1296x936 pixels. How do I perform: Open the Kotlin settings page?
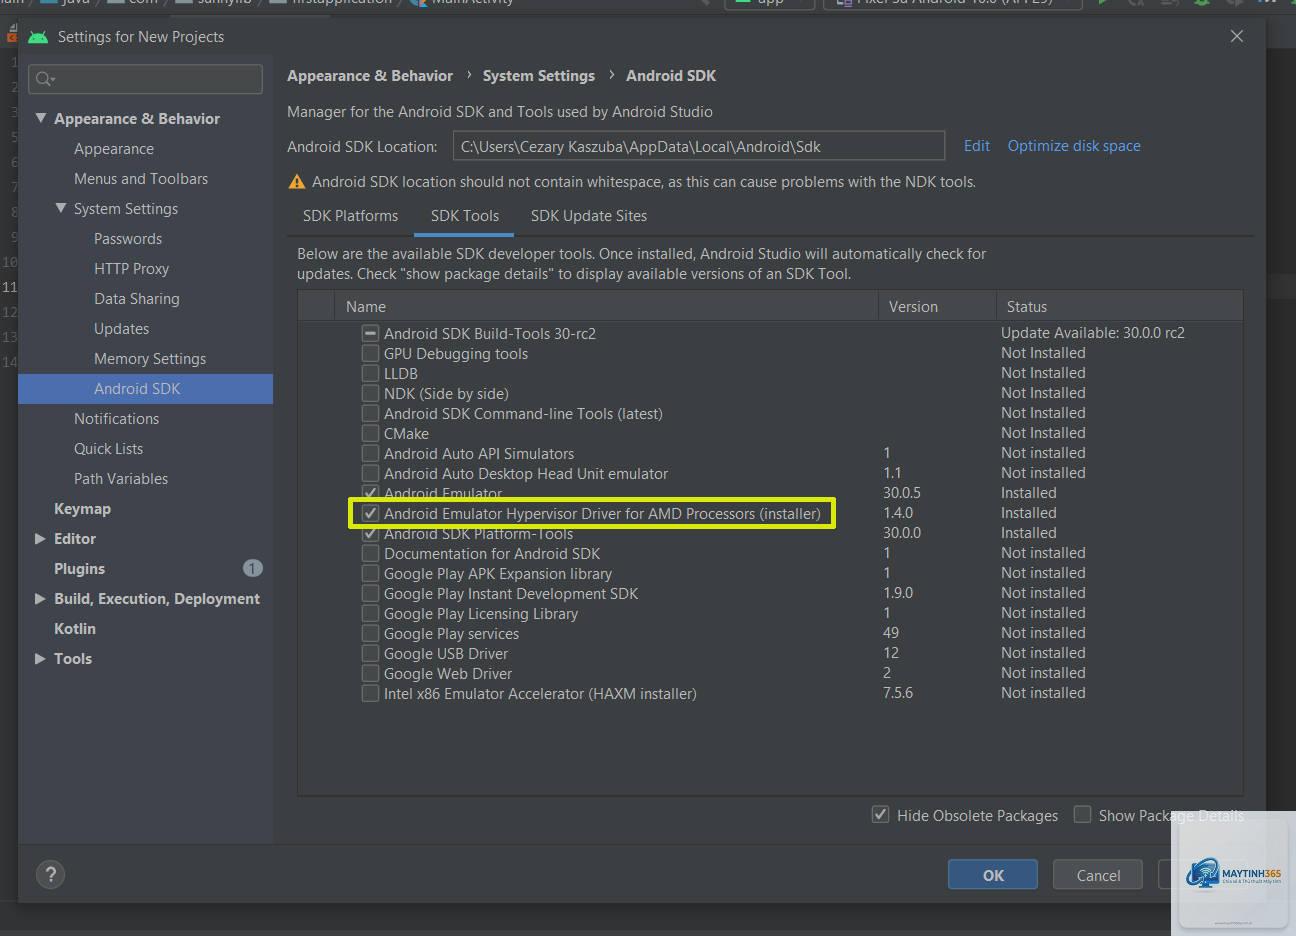click(75, 628)
